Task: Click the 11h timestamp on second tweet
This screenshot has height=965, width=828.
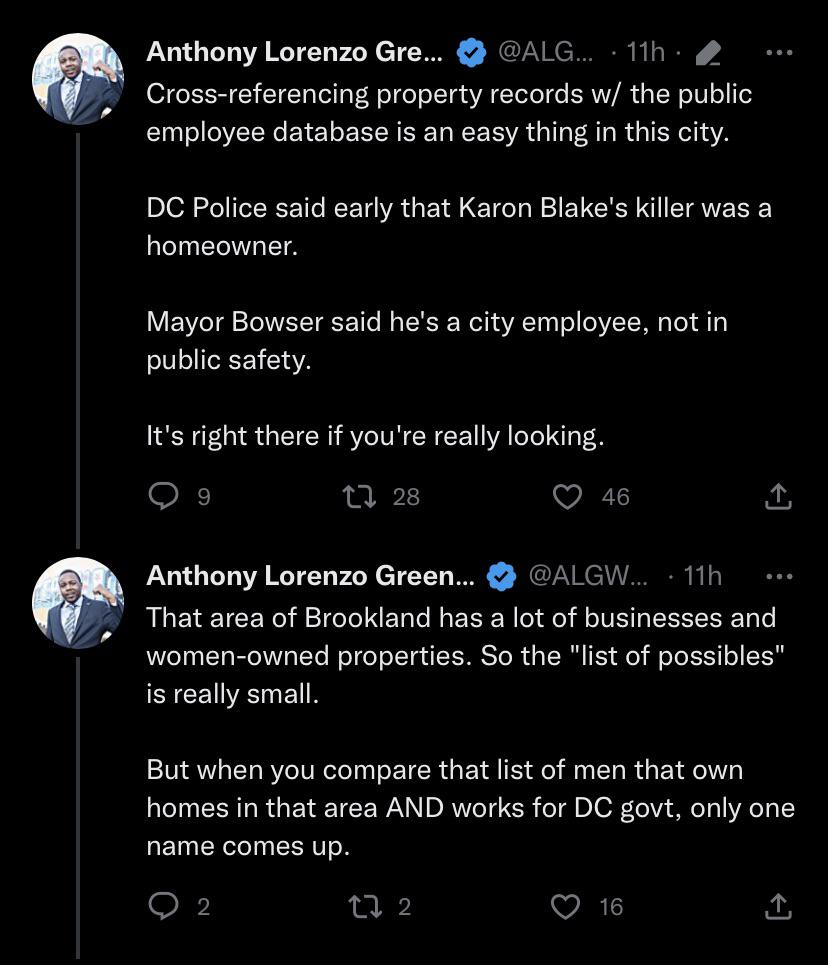Action: [x=701, y=576]
